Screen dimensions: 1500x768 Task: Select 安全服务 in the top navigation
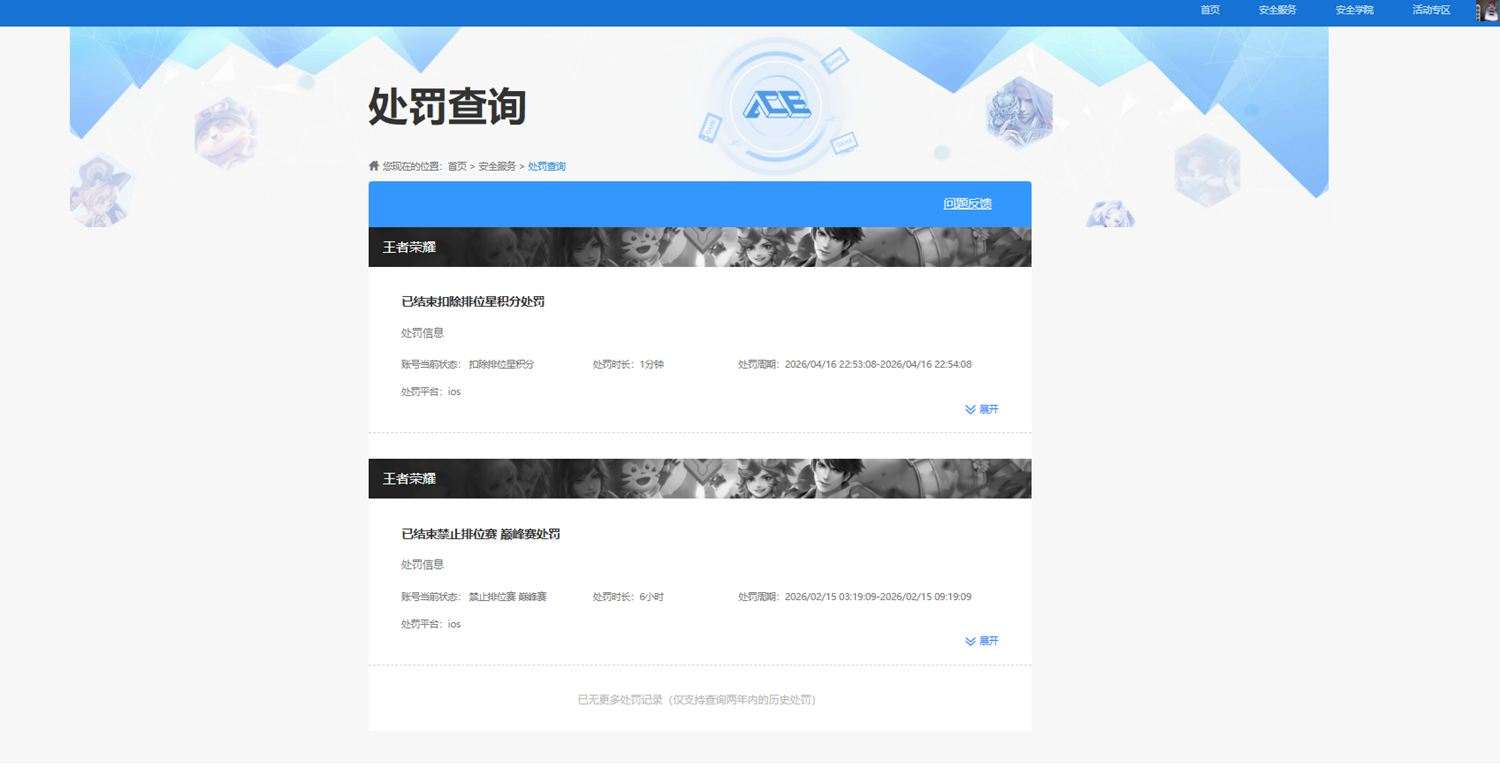click(x=1276, y=10)
